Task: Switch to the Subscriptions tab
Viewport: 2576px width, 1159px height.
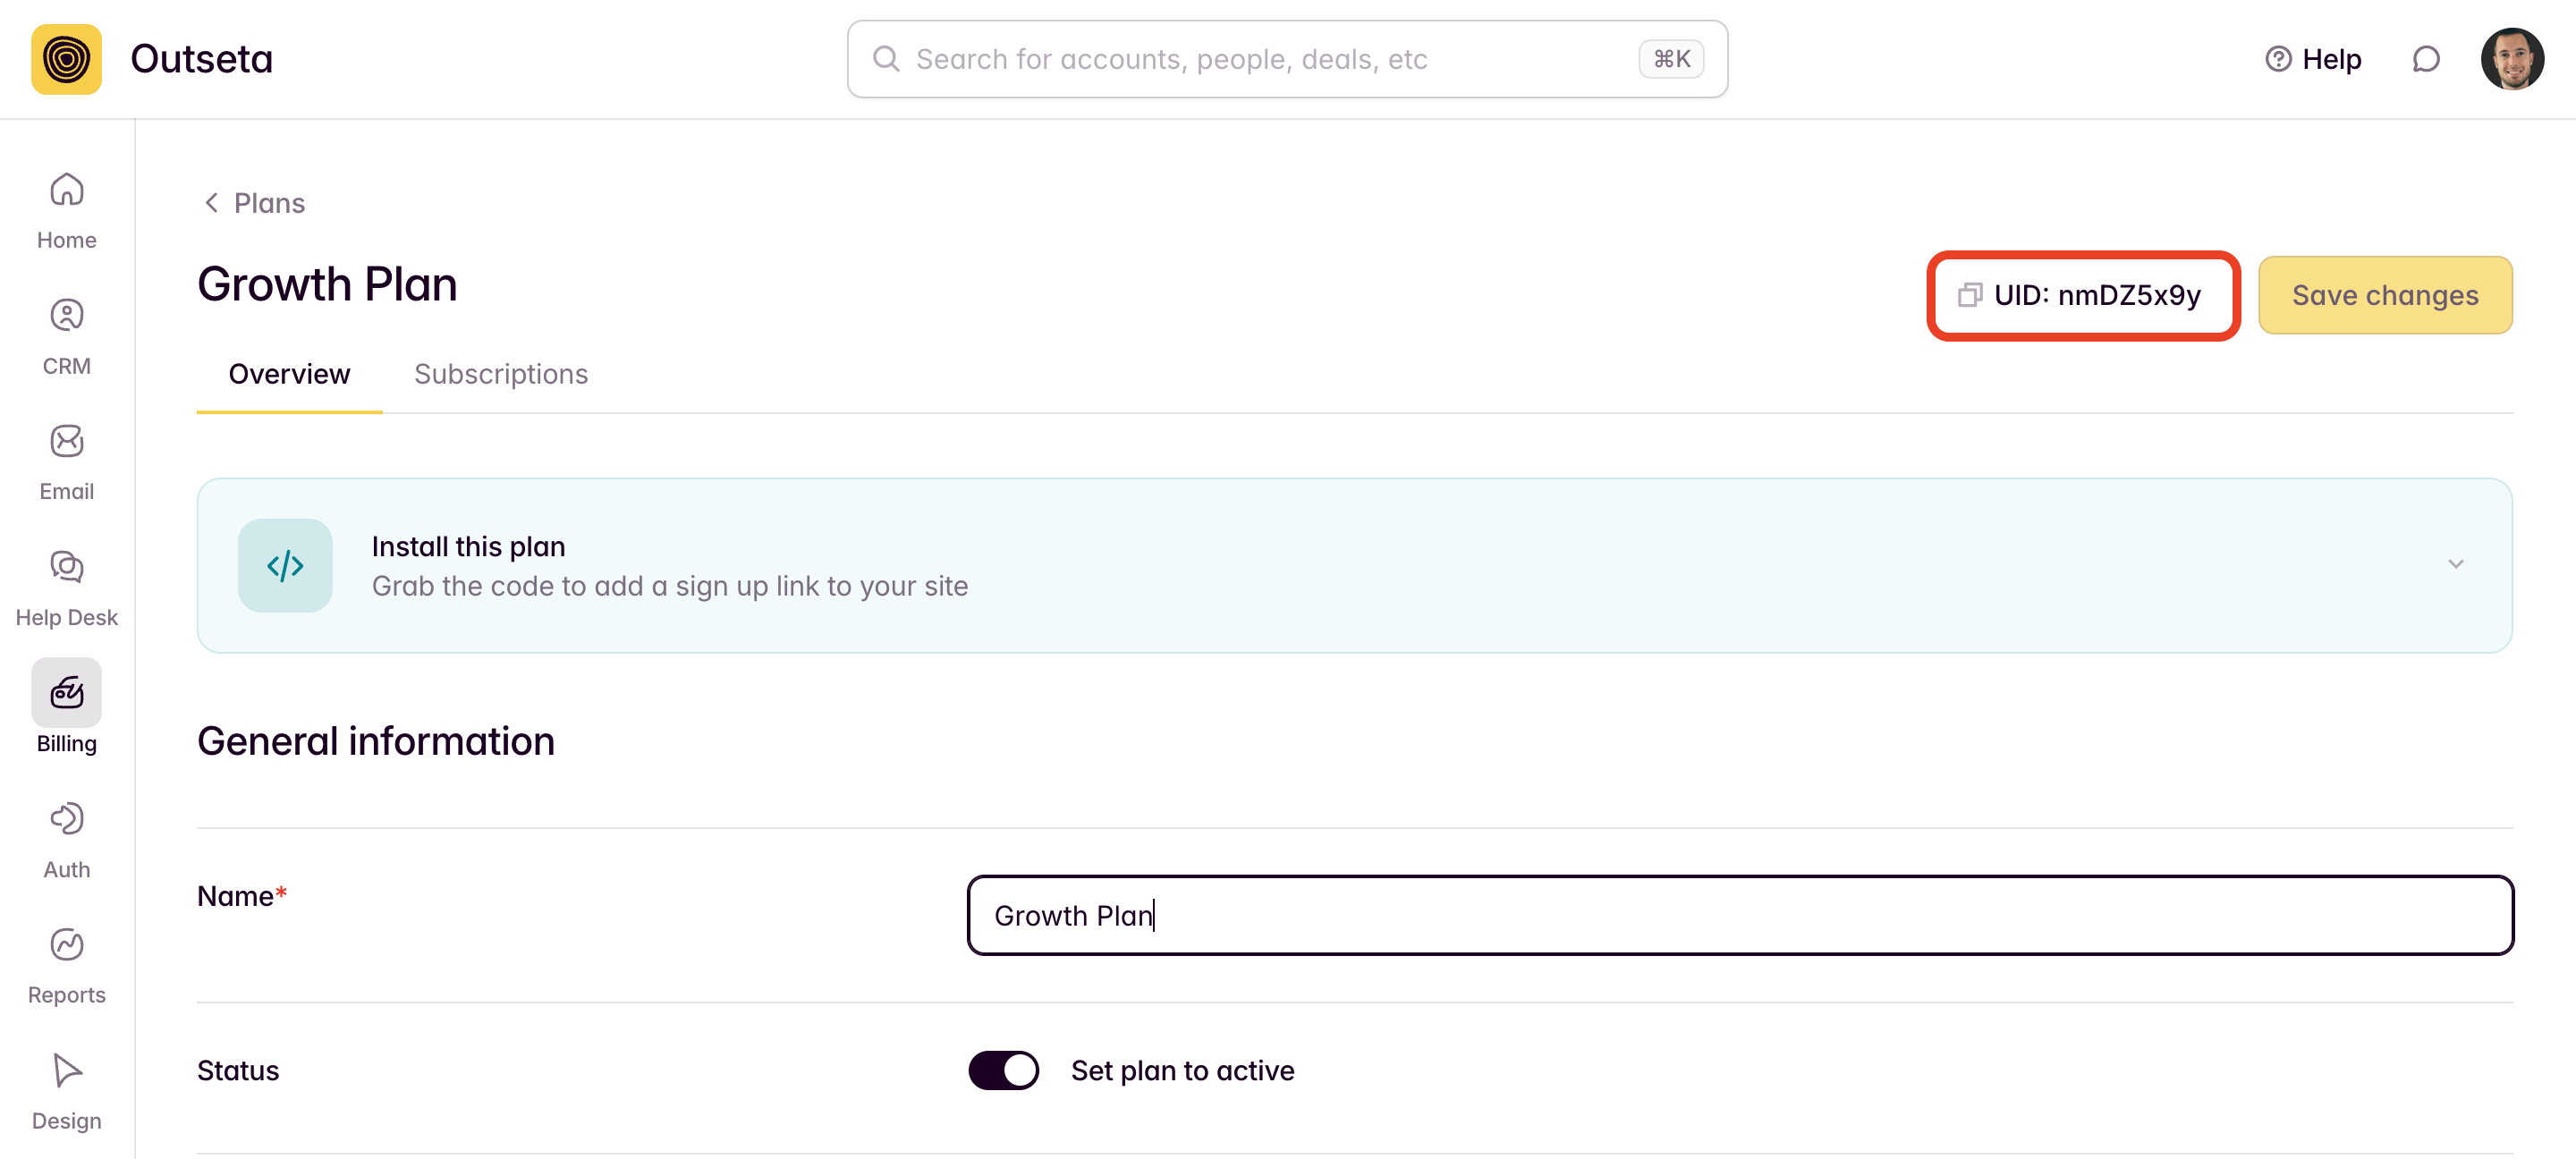Action: tap(500, 374)
